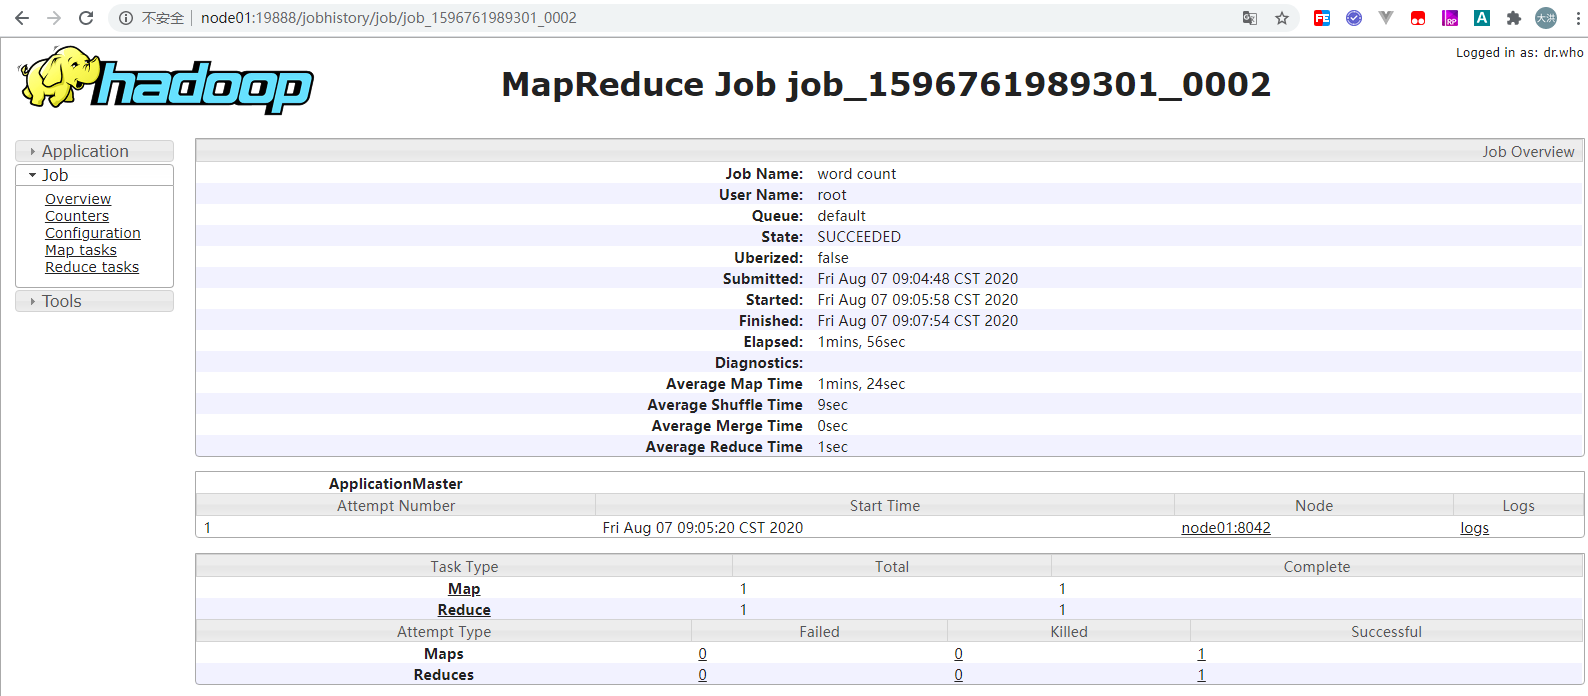This screenshot has height=696, width=1588.
Task: Click the Total column header
Action: [892, 567]
